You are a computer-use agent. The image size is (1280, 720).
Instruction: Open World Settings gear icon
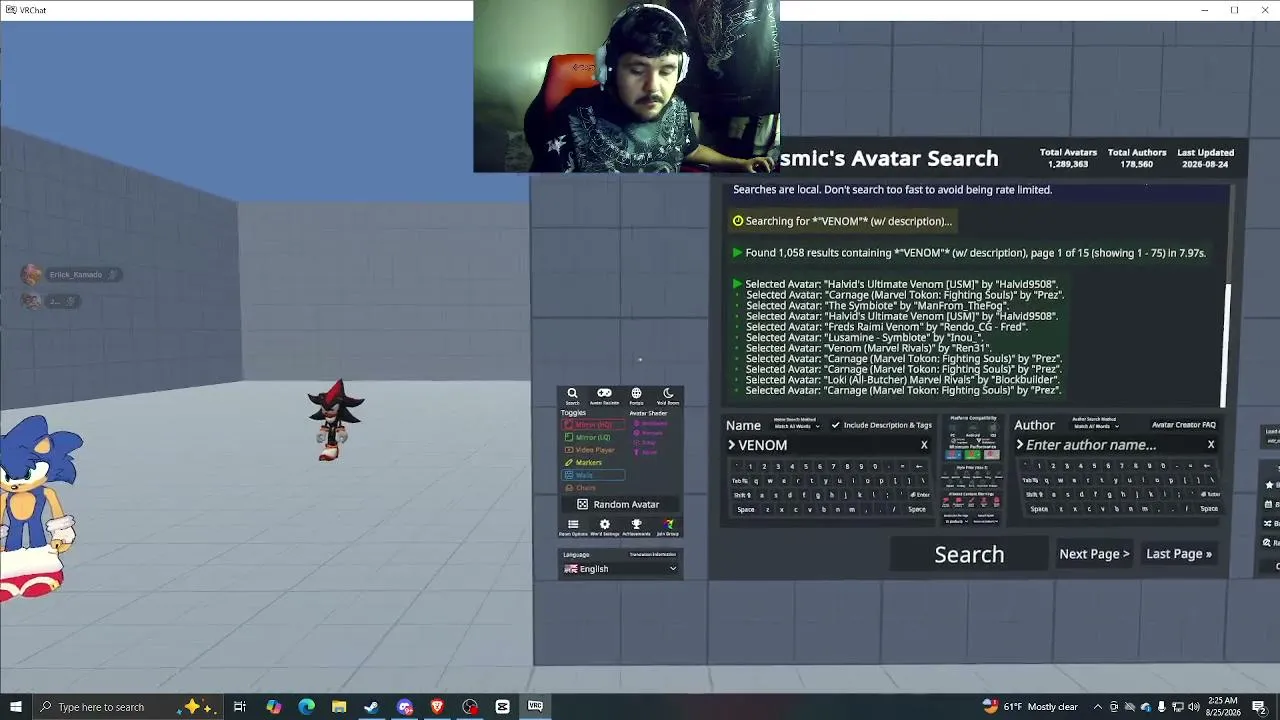pos(604,527)
